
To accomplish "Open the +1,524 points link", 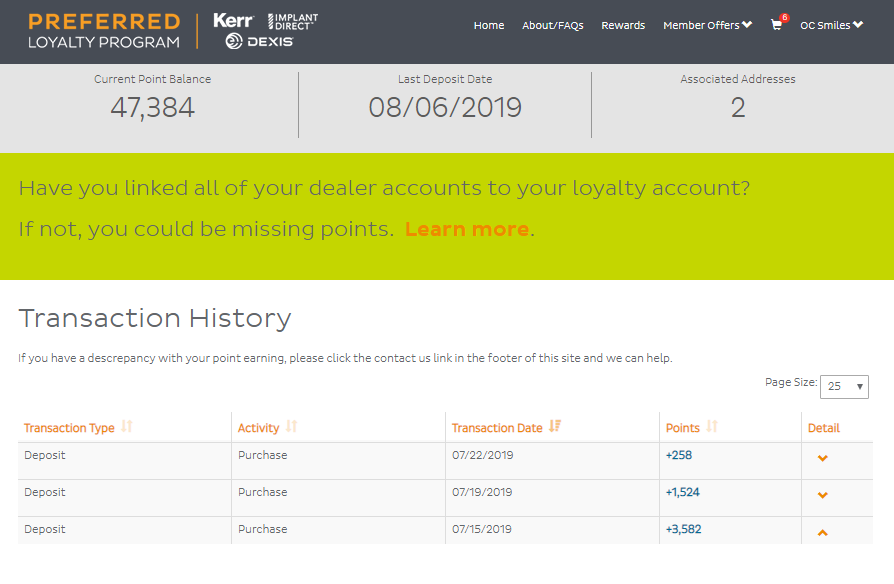I will pyautogui.click(x=683, y=492).
